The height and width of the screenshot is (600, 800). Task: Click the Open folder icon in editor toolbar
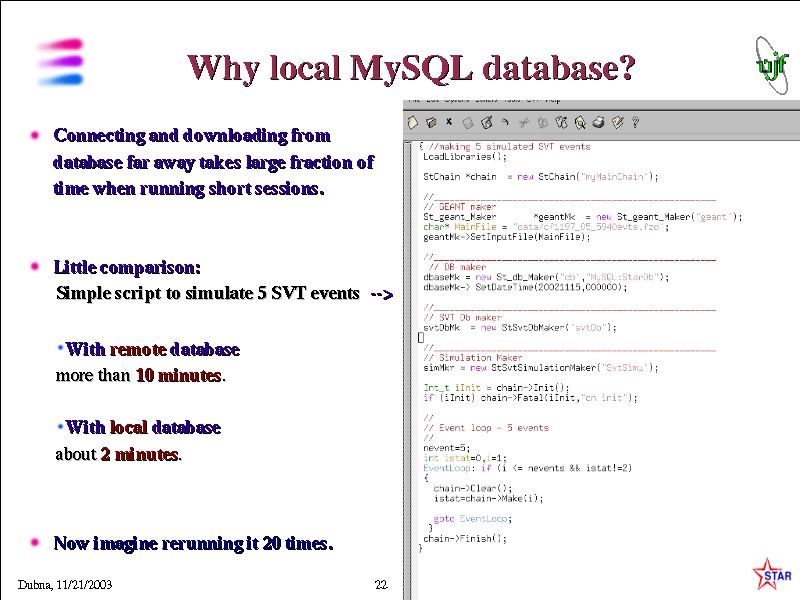(x=431, y=122)
